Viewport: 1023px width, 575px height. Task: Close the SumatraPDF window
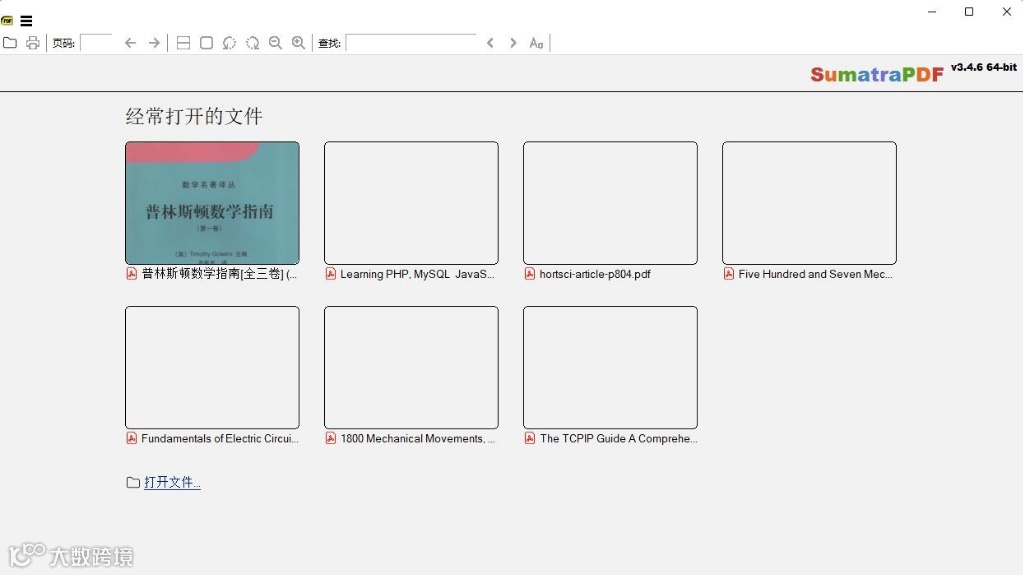[x=1007, y=12]
